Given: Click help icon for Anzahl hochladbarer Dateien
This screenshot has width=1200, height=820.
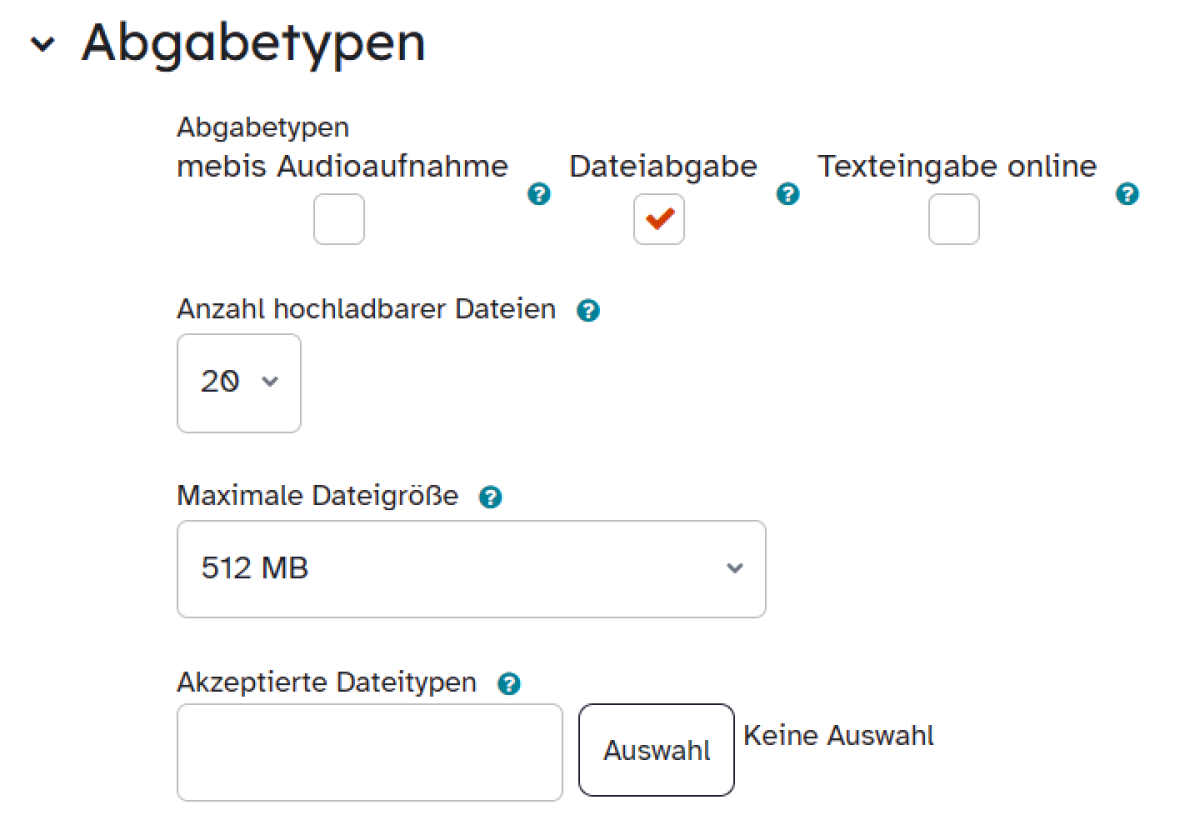Looking at the screenshot, I should pyautogui.click(x=588, y=311).
